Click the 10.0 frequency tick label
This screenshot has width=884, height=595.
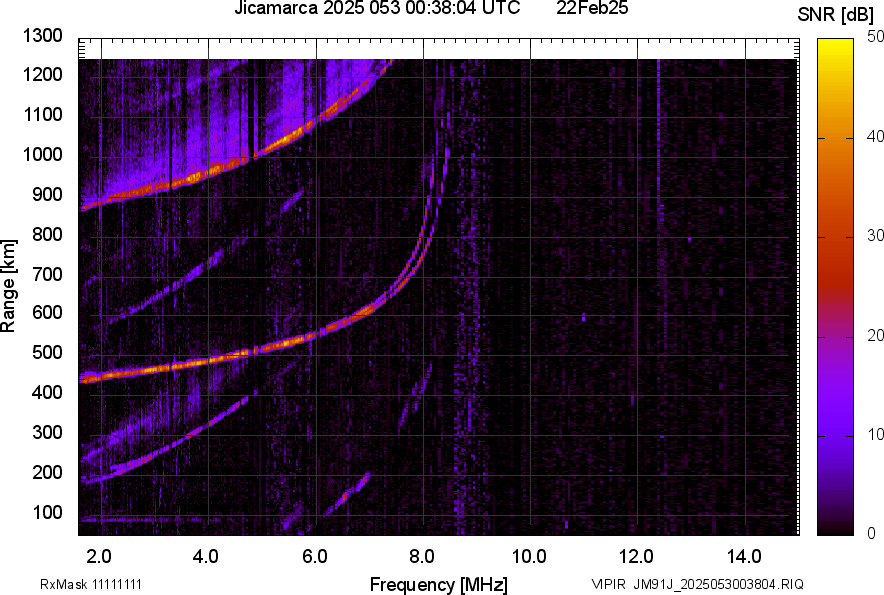529,557
